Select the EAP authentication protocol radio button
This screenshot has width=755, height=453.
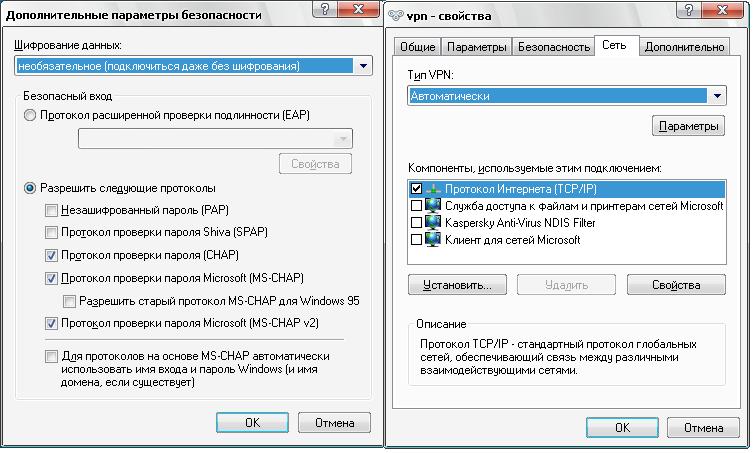[x=30, y=115]
